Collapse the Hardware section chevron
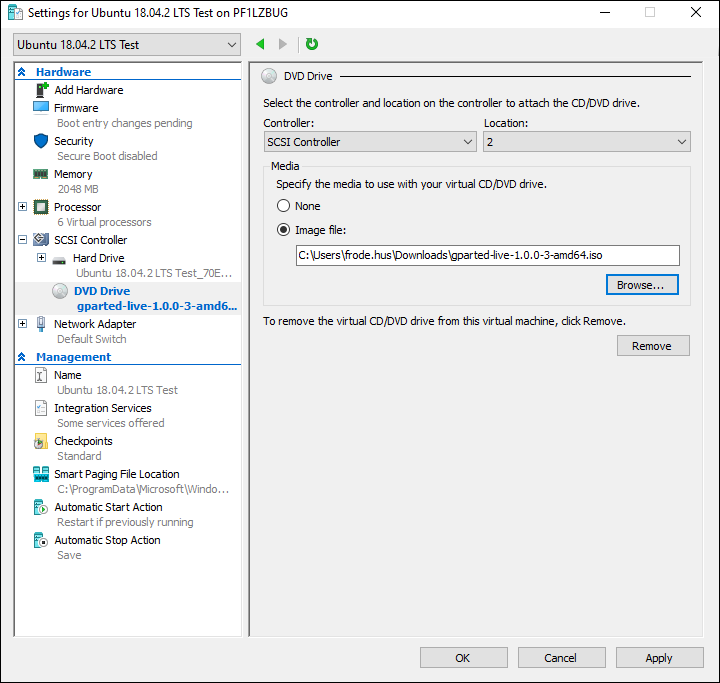 click(22, 72)
